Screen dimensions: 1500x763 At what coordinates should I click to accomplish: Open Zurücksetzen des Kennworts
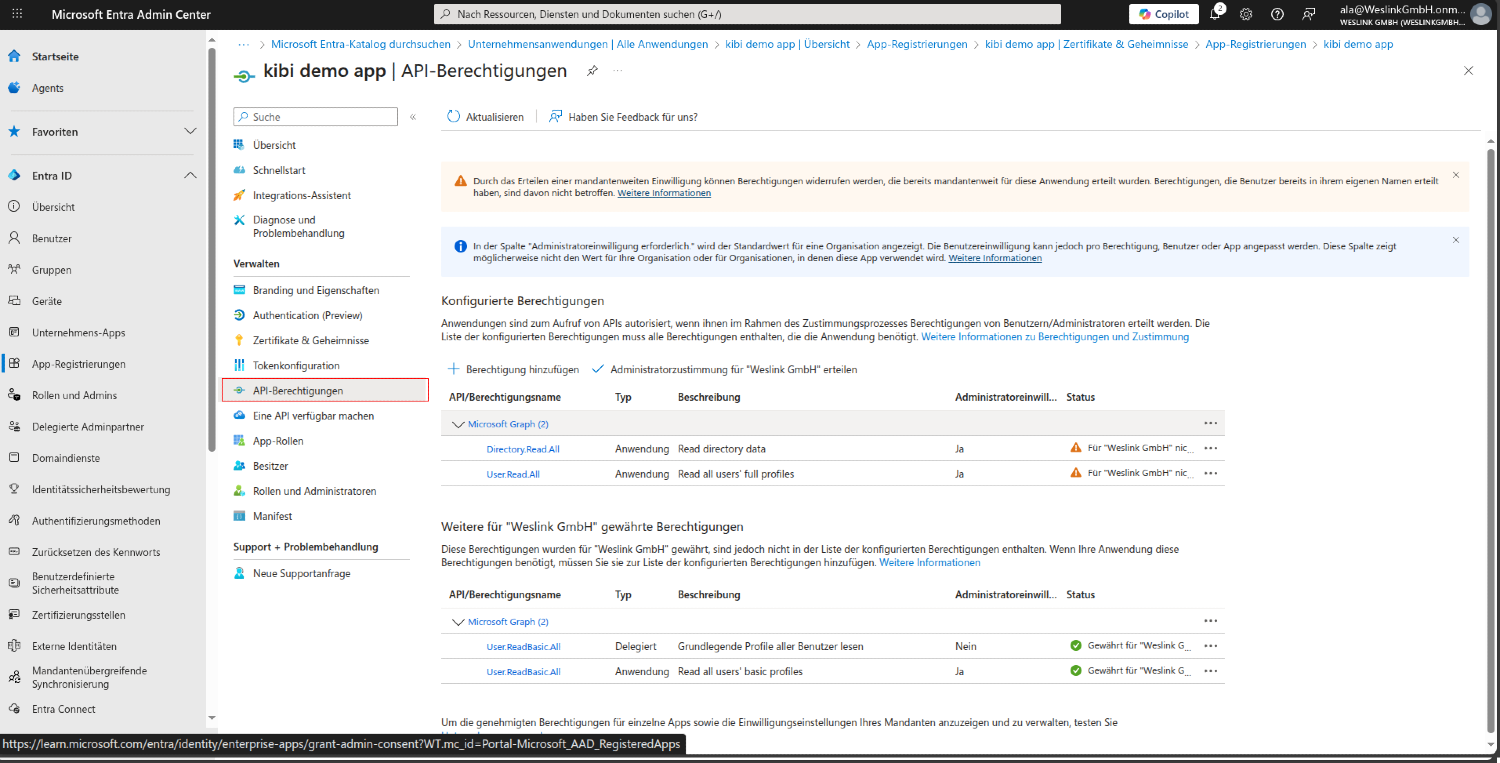(x=96, y=552)
